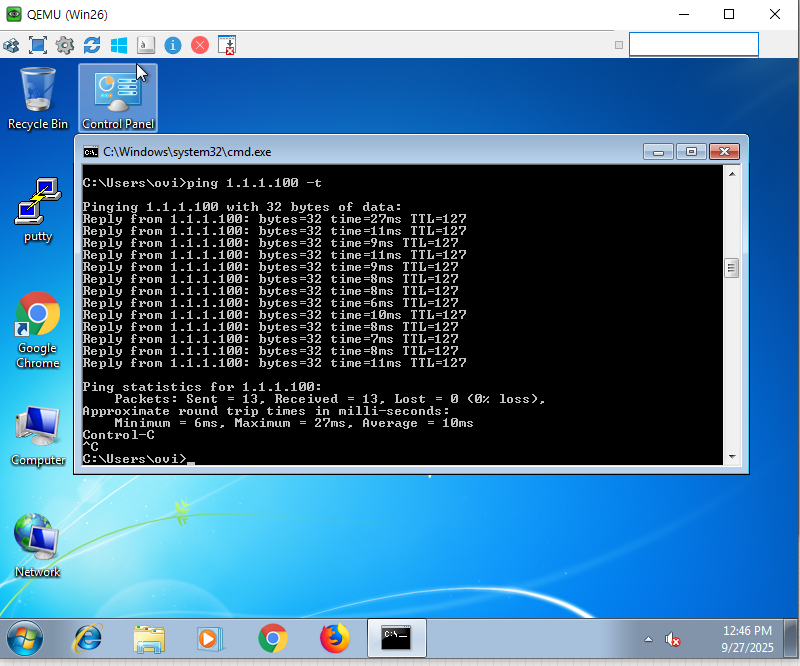Open the gear settings in QEMU toolbar

65,45
